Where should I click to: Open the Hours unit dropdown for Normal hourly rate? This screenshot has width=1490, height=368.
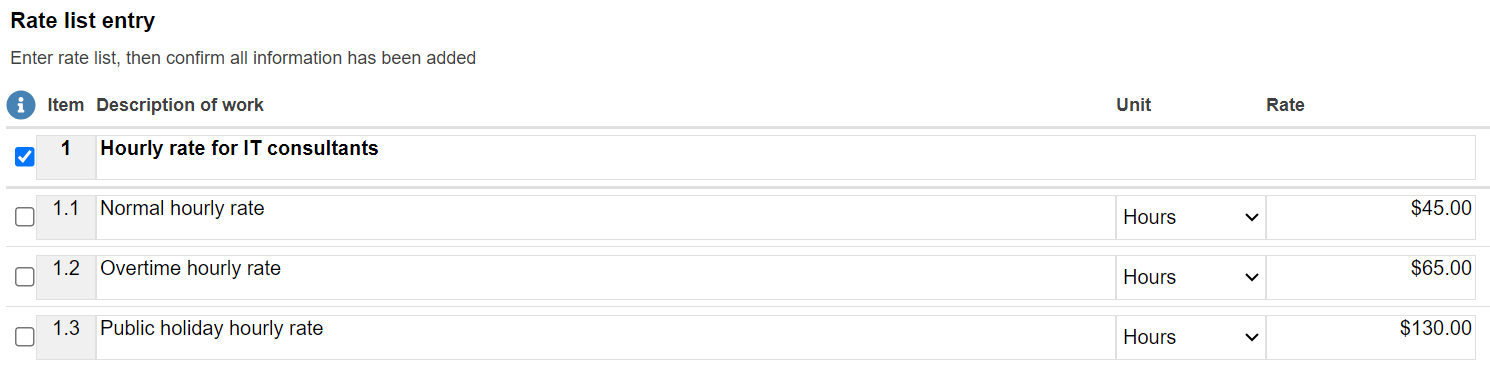coord(1190,217)
